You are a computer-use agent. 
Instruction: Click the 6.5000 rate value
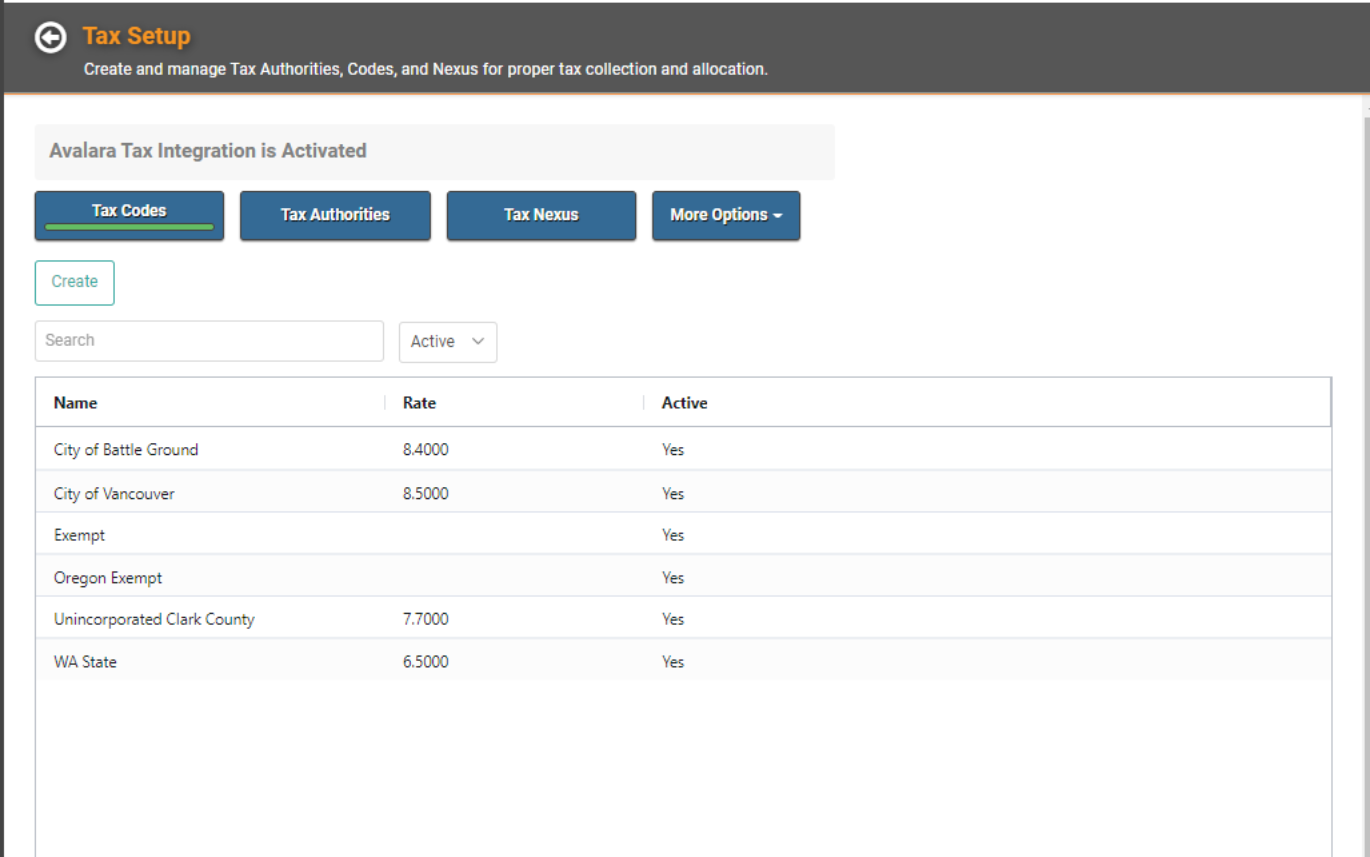[426, 662]
